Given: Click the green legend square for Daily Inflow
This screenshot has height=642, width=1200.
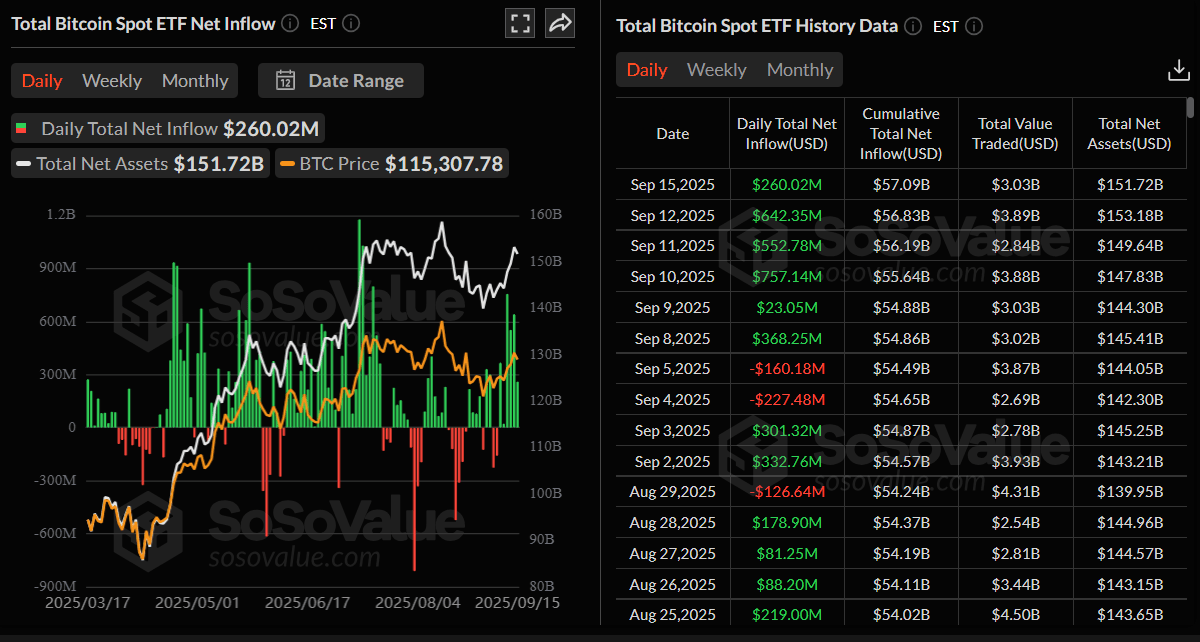Looking at the screenshot, I should point(22,129).
